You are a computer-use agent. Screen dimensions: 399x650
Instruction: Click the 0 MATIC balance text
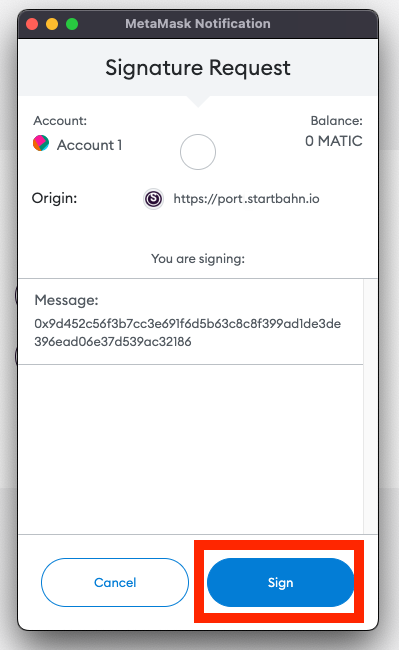(334, 141)
